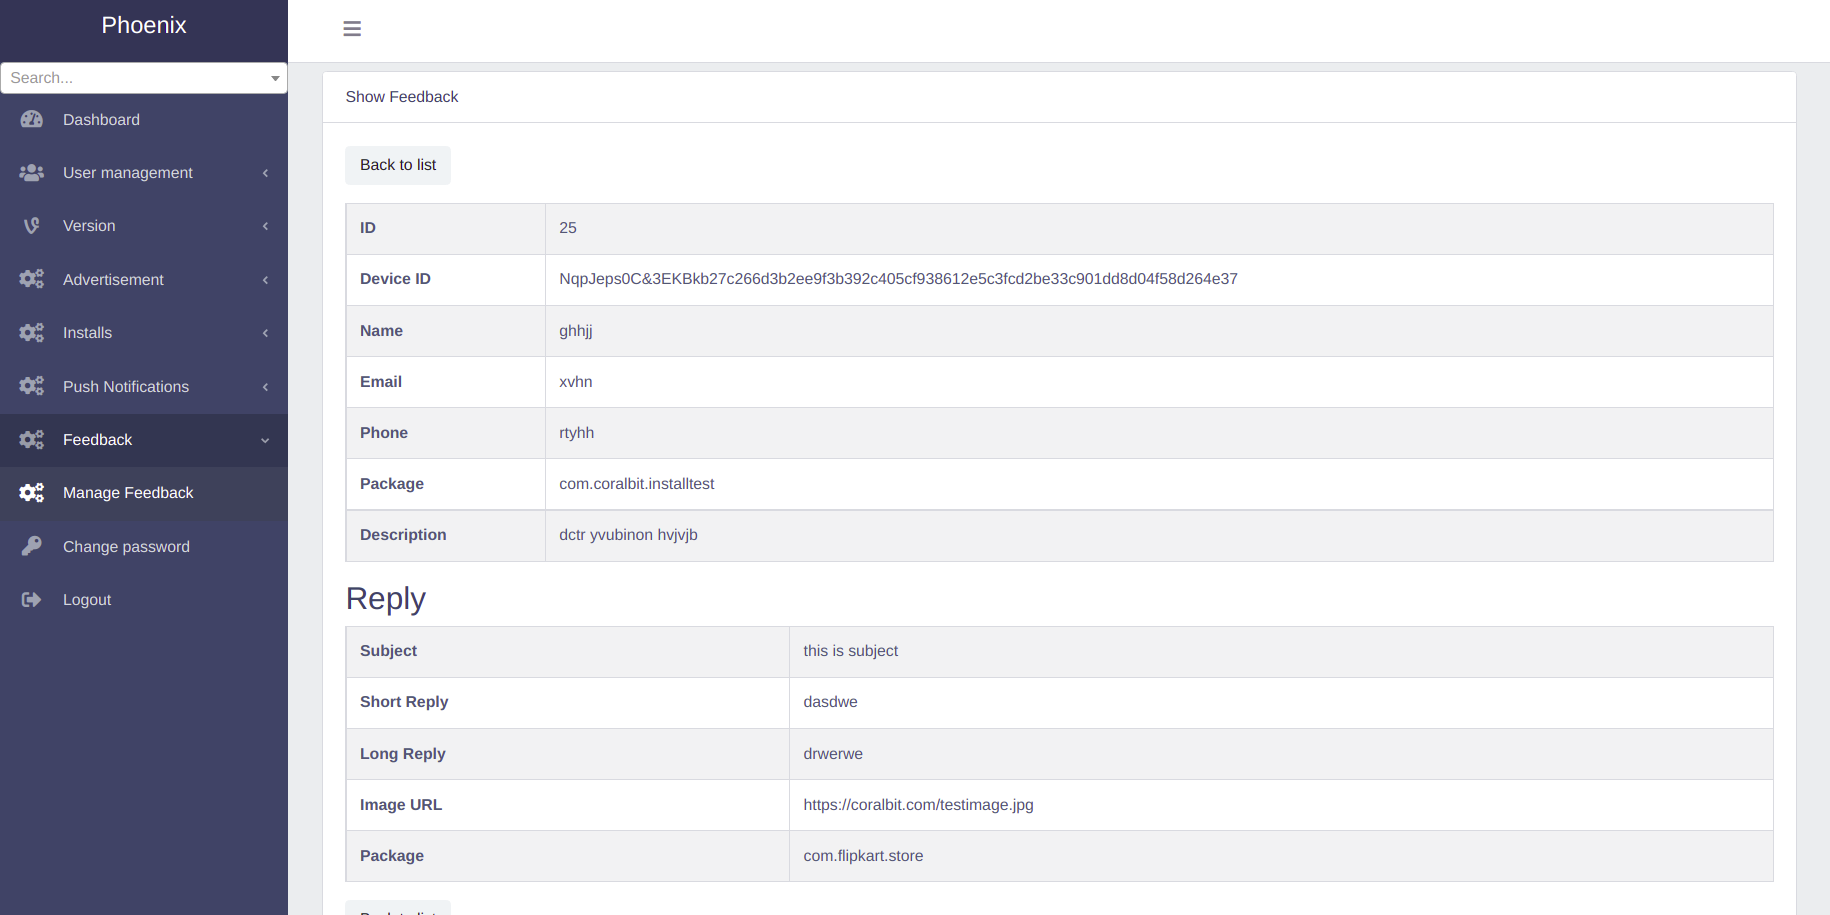Viewport: 1830px width, 915px height.
Task: Click the Device ID value string
Action: coord(898,279)
